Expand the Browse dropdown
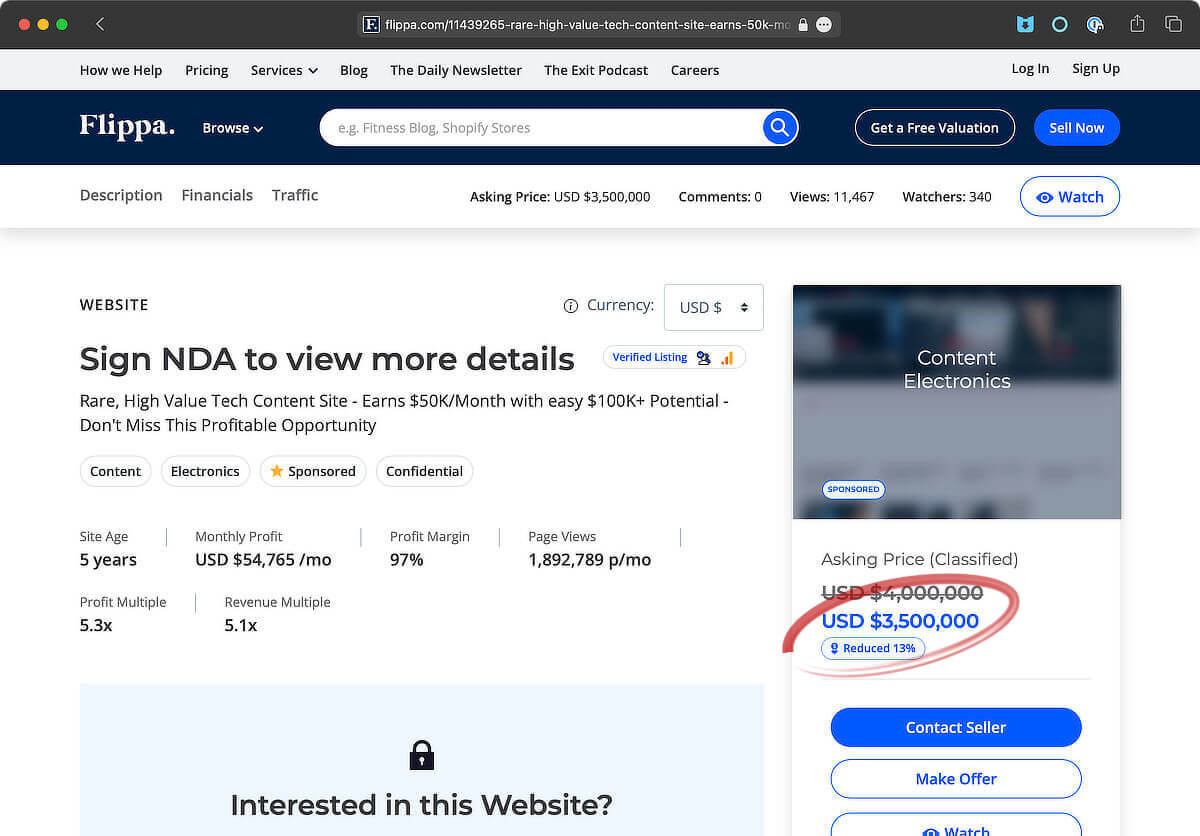The image size is (1200, 836). pos(232,128)
